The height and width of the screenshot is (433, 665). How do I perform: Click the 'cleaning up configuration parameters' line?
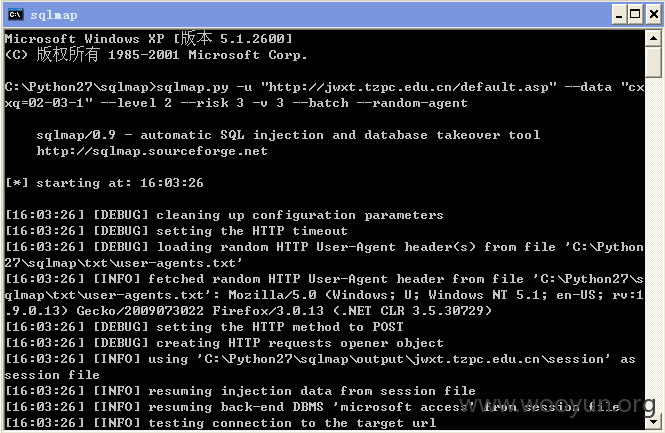(224, 215)
